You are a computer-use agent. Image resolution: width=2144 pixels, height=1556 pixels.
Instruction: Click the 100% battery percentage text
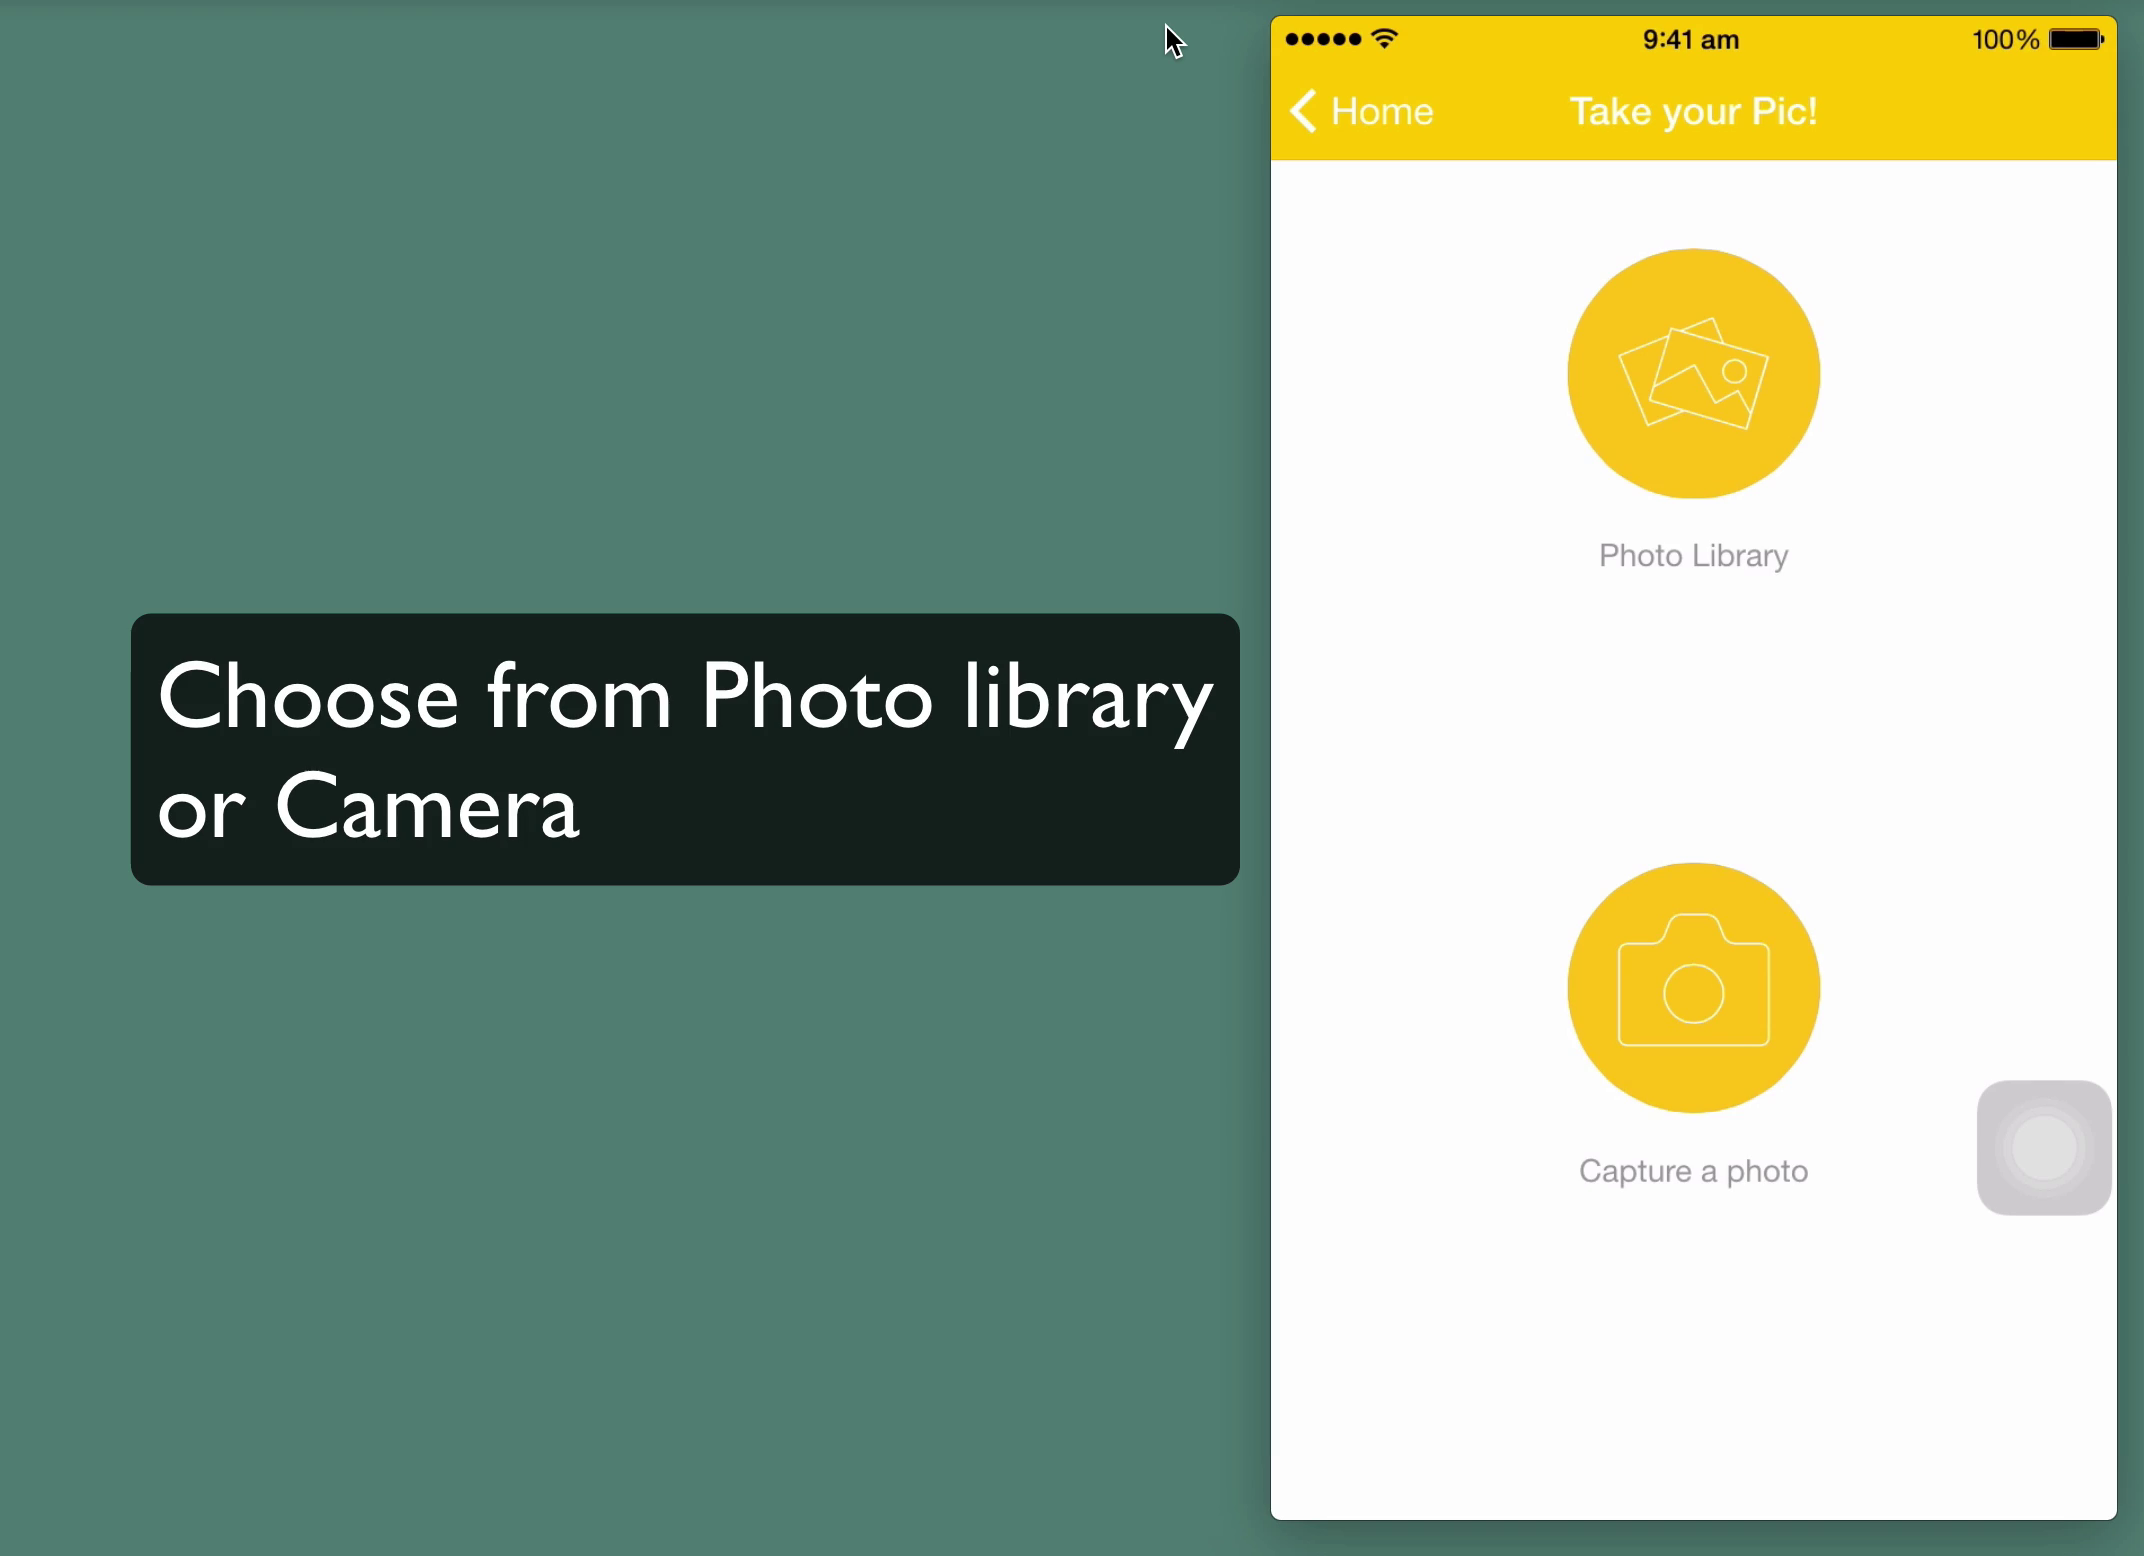pos(2005,40)
